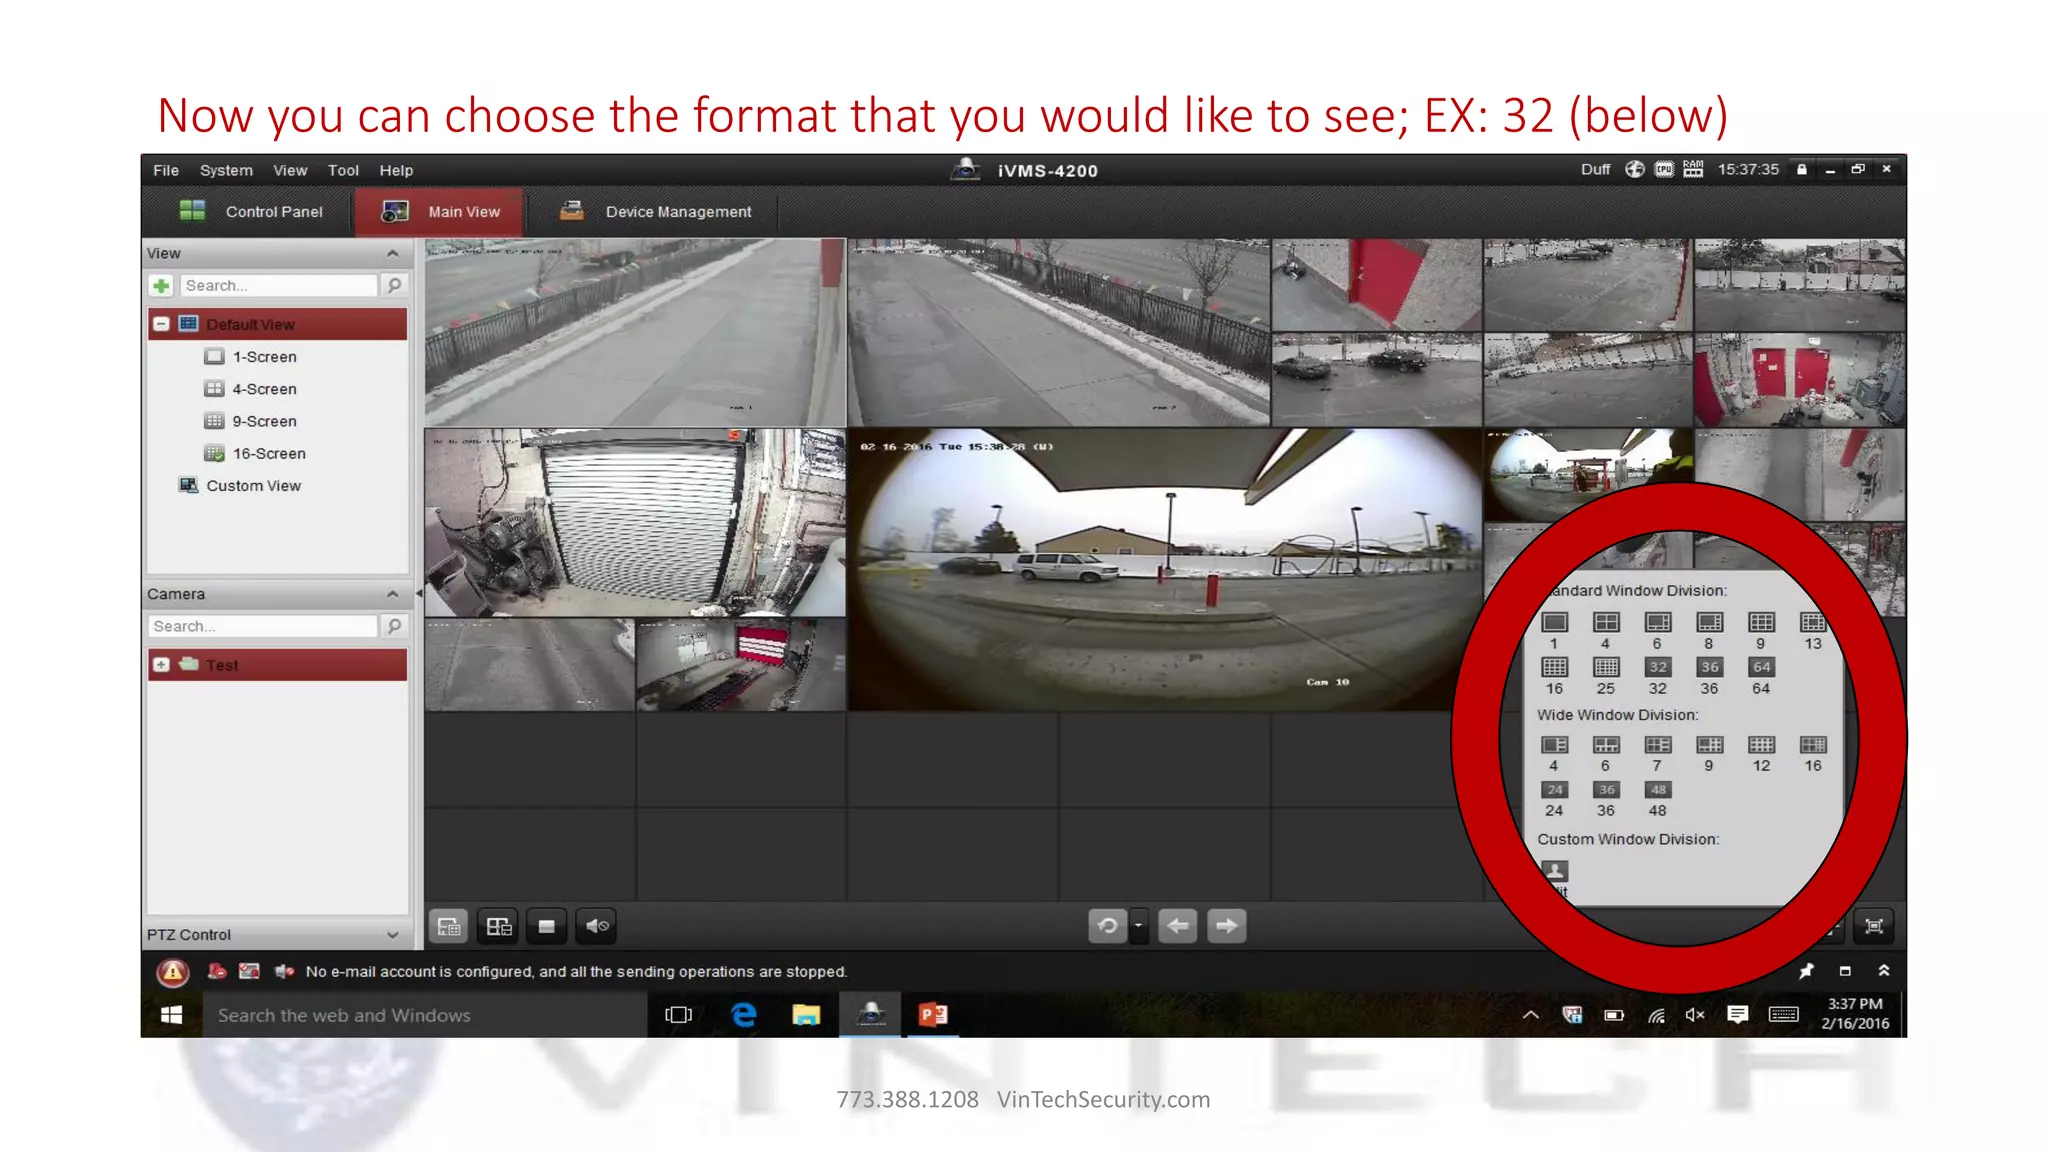This screenshot has height=1152, width=2048.
Task: Select standard 8-window division layout
Action: (x=1710, y=623)
